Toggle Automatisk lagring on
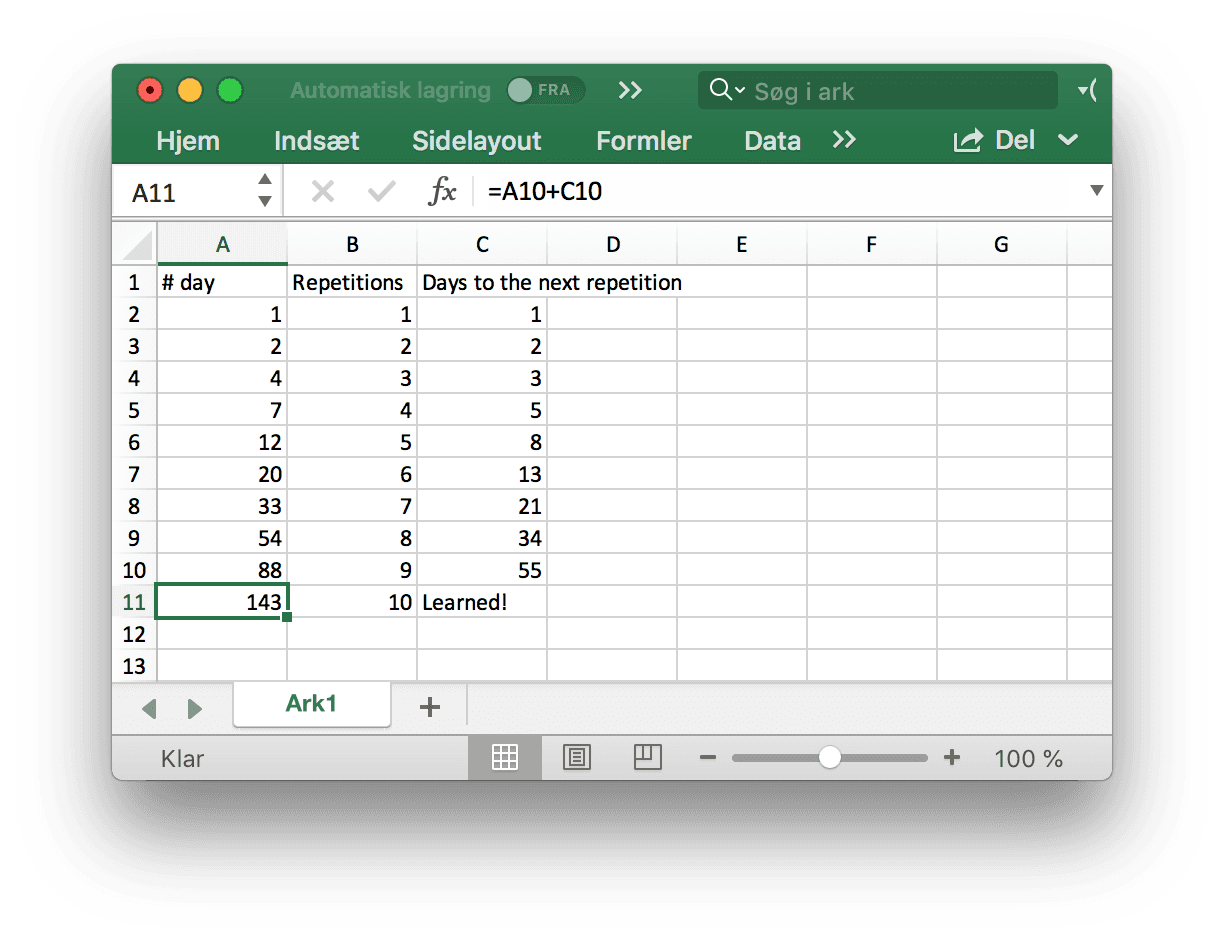1224x940 pixels. click(x=546, y=90)
